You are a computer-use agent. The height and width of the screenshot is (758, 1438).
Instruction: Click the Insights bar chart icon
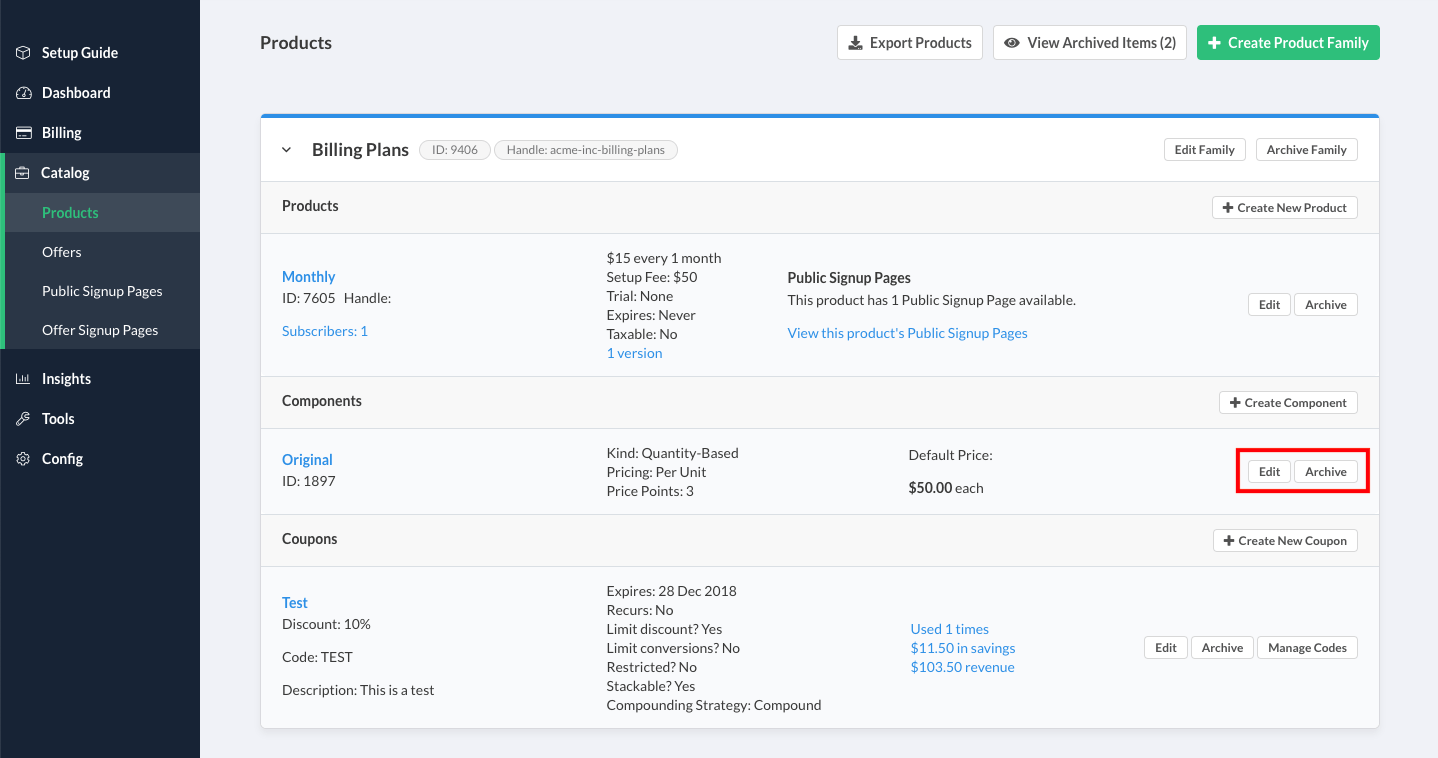tap(23, 379)
